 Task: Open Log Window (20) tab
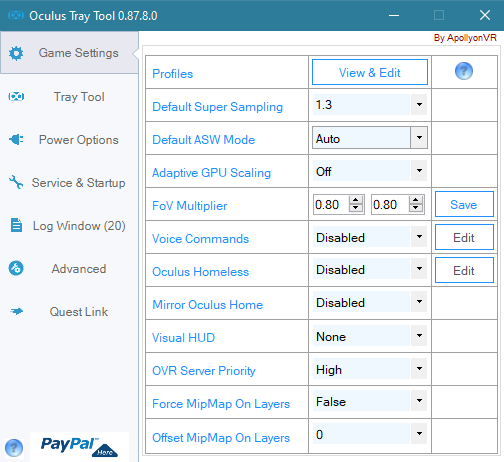[x=69, y=226]
